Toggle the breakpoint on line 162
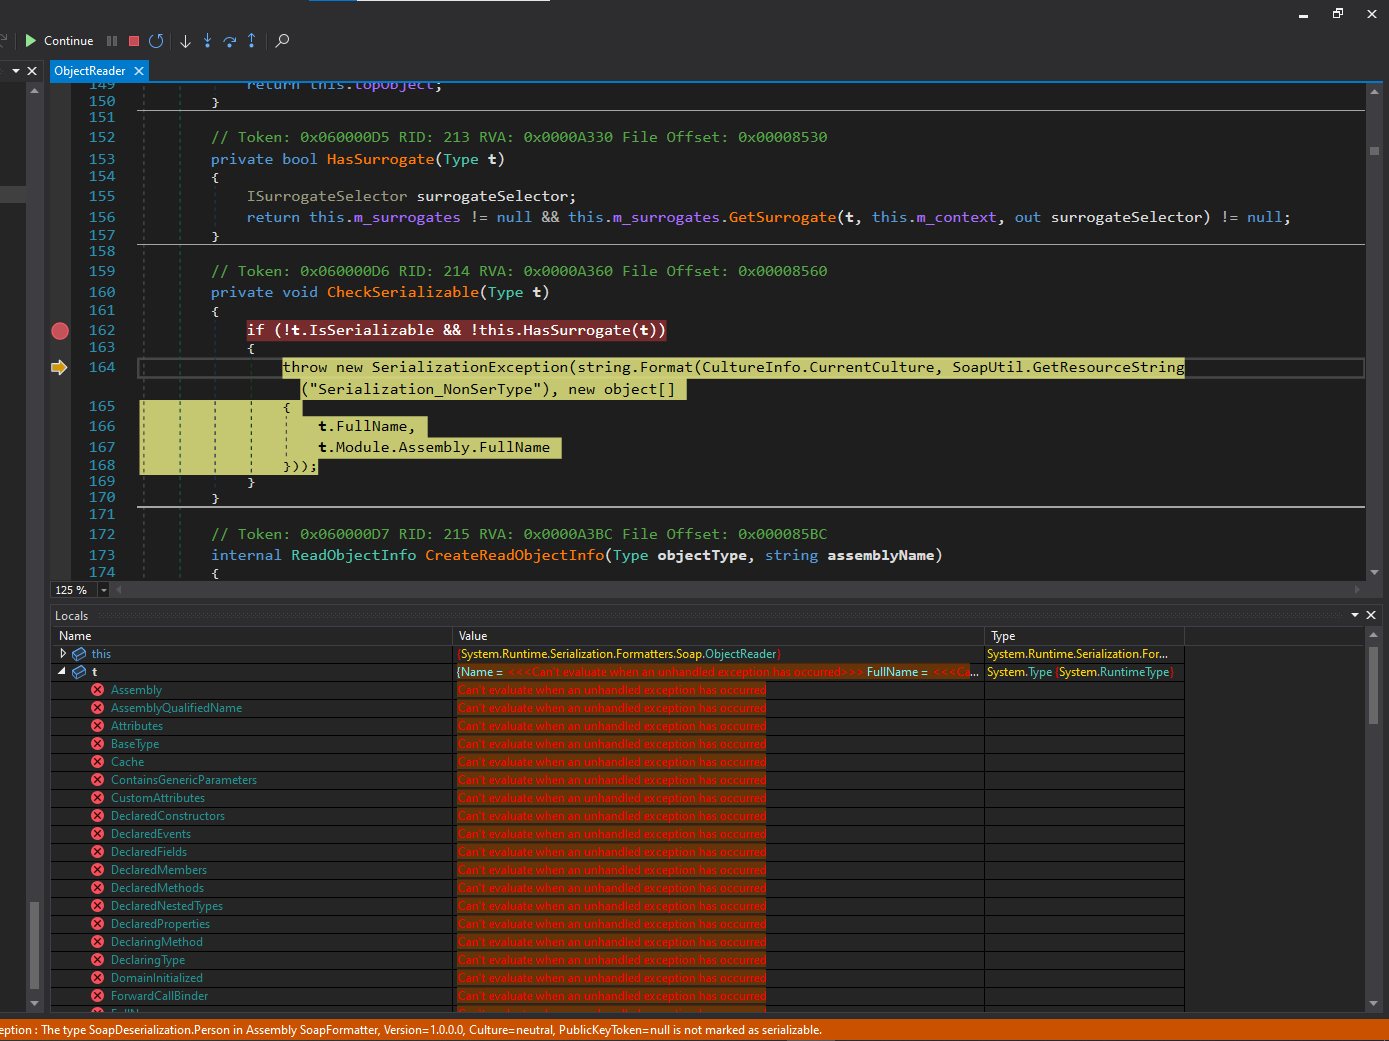This screenshot has height=1041, width=1389. (x=60, y=331)
